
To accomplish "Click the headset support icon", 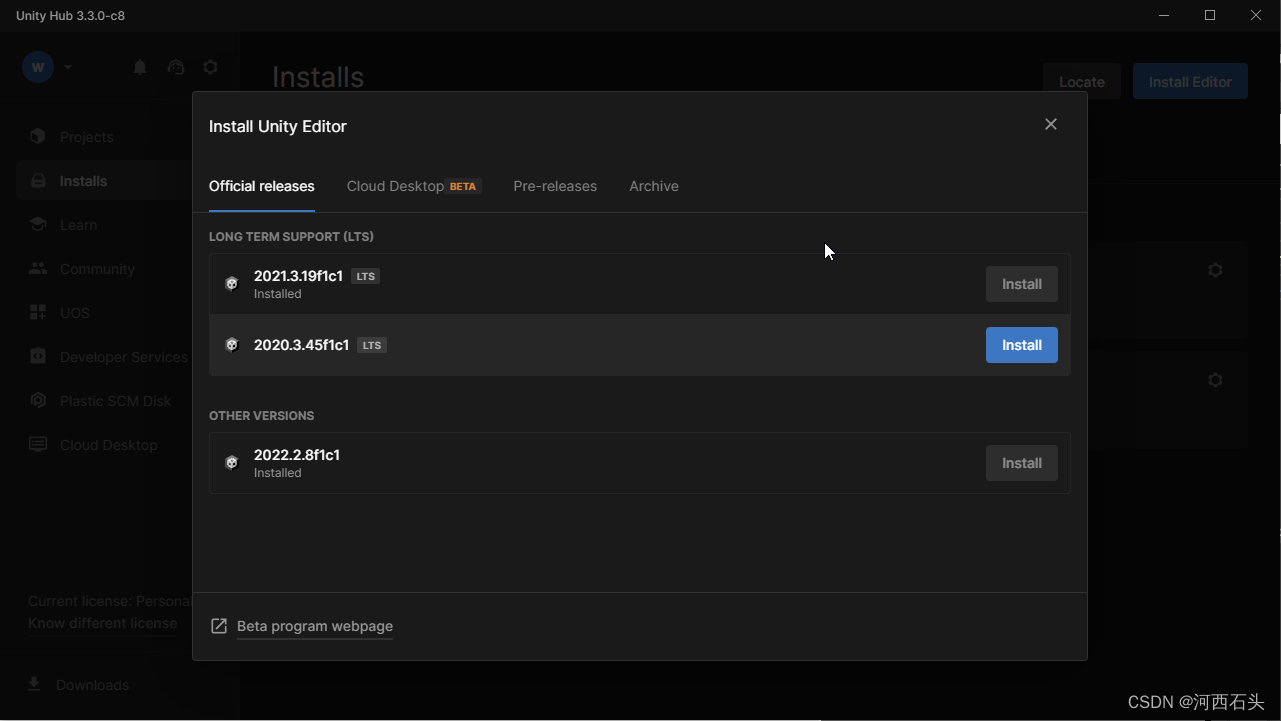I will pyautogui.click(x=176, y=67).
